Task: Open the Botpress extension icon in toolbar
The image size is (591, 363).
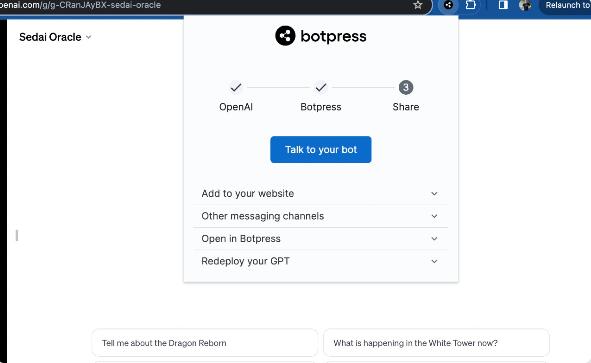Action: 448,5
